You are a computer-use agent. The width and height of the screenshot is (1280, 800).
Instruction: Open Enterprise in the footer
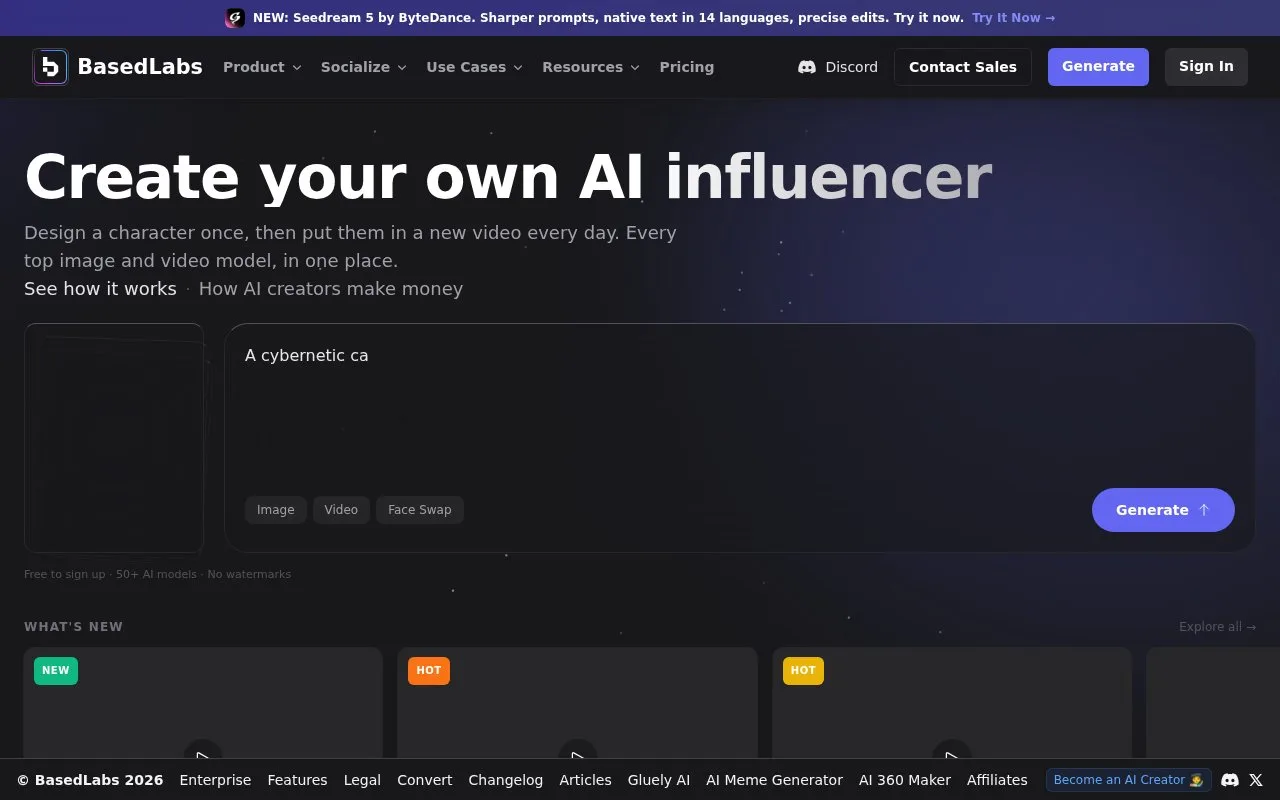click(215, 780)
